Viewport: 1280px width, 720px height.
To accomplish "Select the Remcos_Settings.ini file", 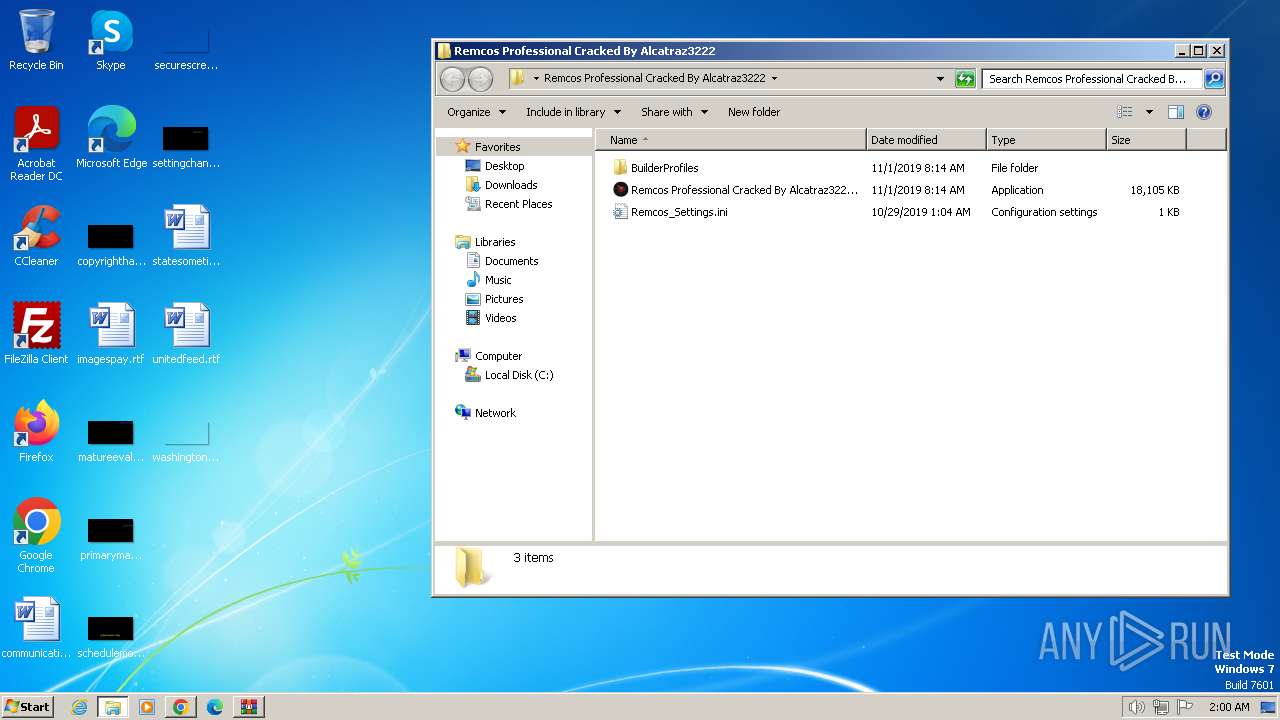I will coord(671,212).
